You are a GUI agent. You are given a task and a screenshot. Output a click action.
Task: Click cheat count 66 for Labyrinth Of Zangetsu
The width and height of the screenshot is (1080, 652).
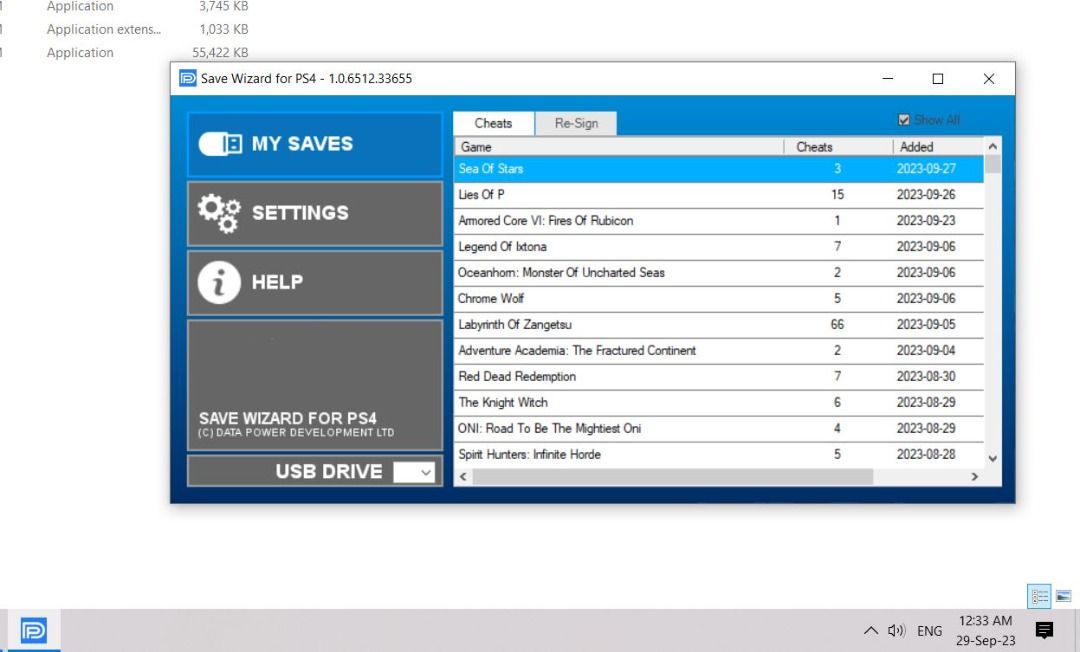[837, 324]
